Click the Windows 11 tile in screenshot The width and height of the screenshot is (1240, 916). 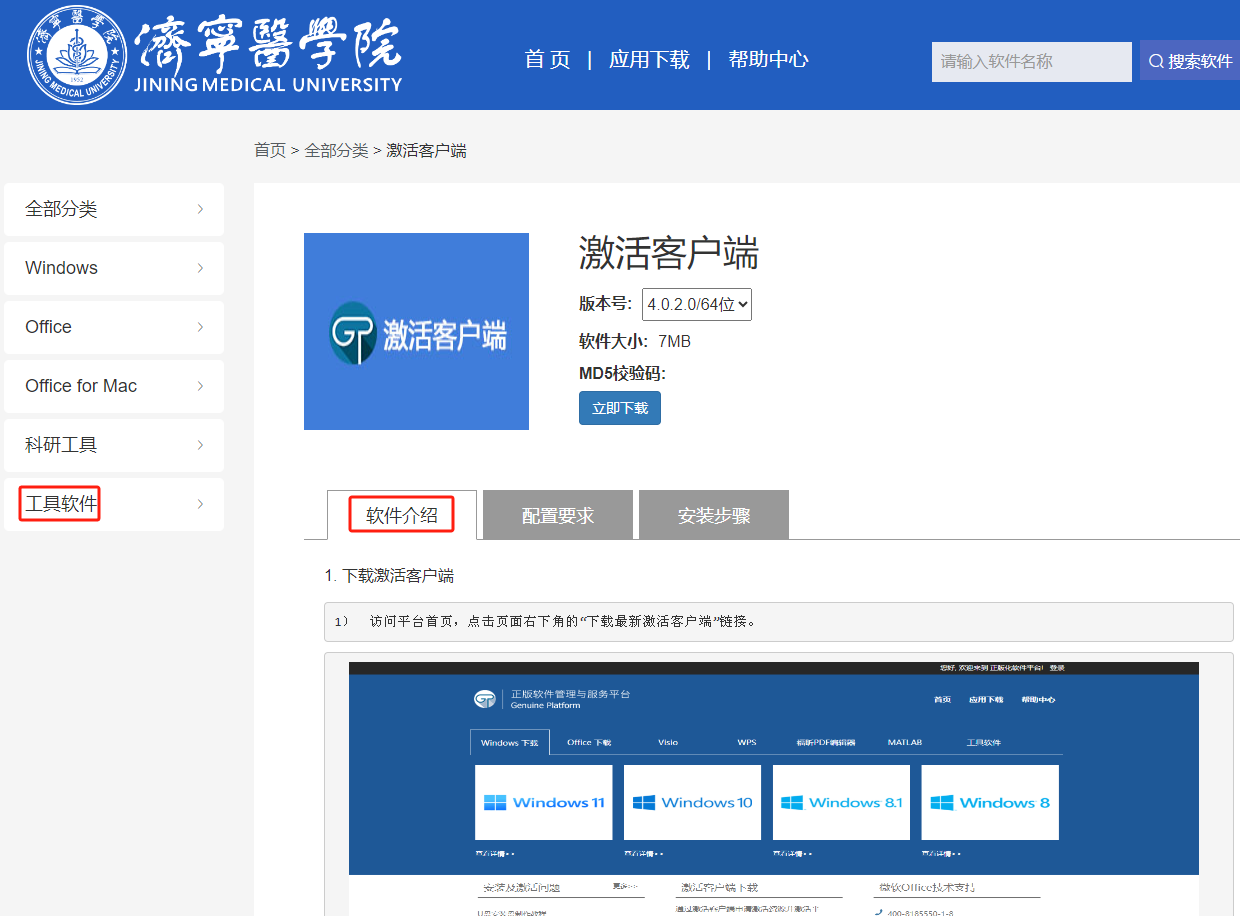[543, 802]
